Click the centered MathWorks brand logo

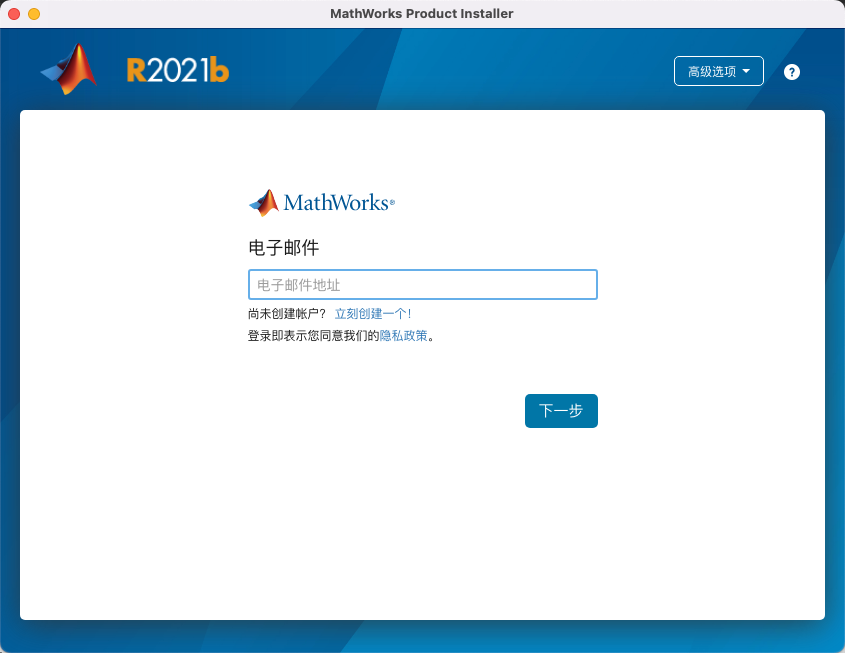(321, 202)
